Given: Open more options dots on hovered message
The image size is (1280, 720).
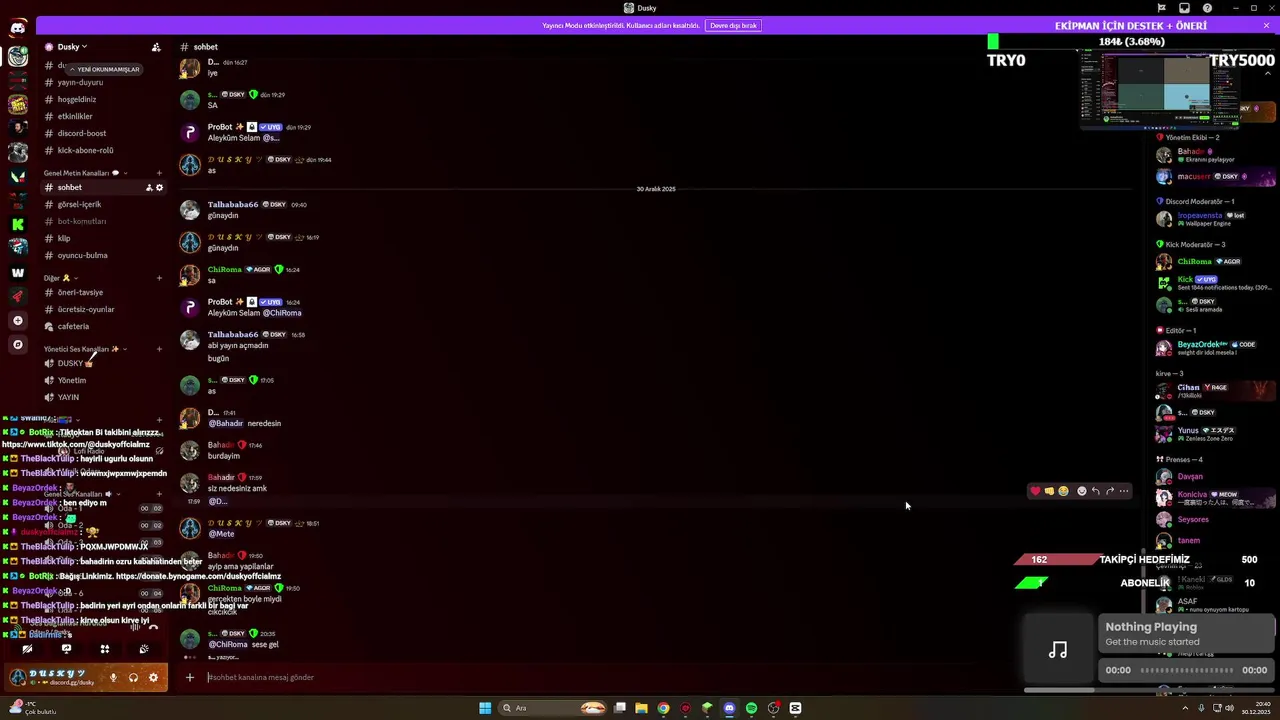Looking at the screenshot, I should pos(1124,491).
